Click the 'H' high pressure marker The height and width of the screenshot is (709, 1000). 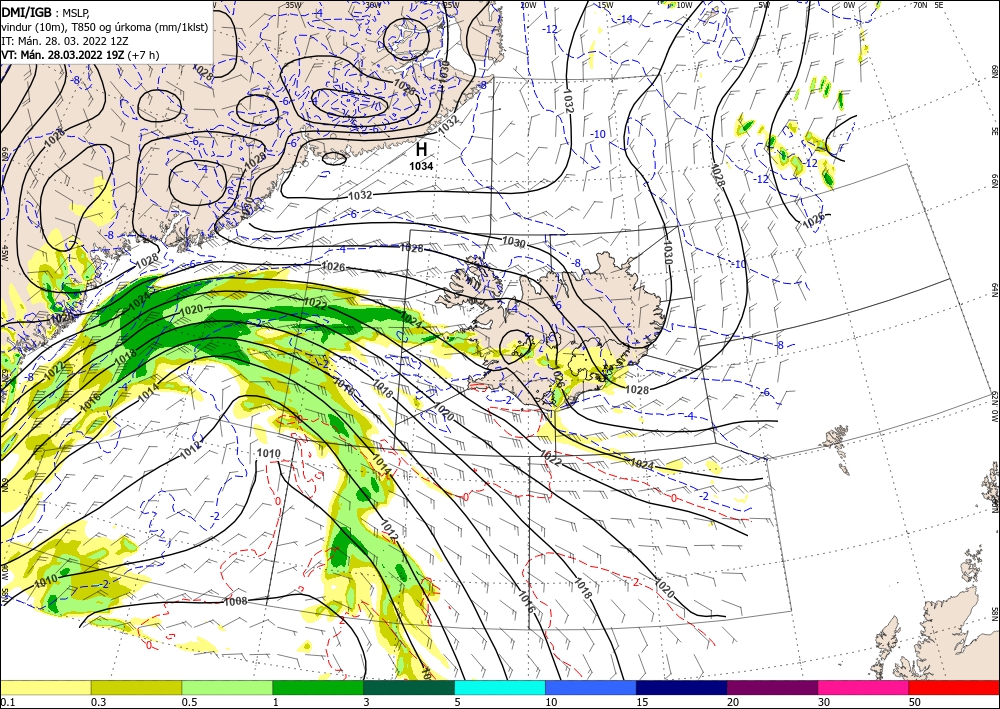click(x=421, y=150)
